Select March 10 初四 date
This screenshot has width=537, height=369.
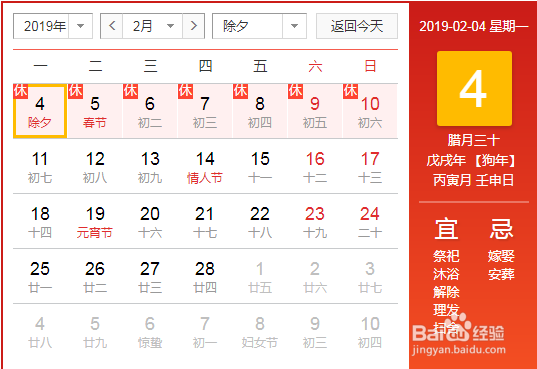pos(370,331)
